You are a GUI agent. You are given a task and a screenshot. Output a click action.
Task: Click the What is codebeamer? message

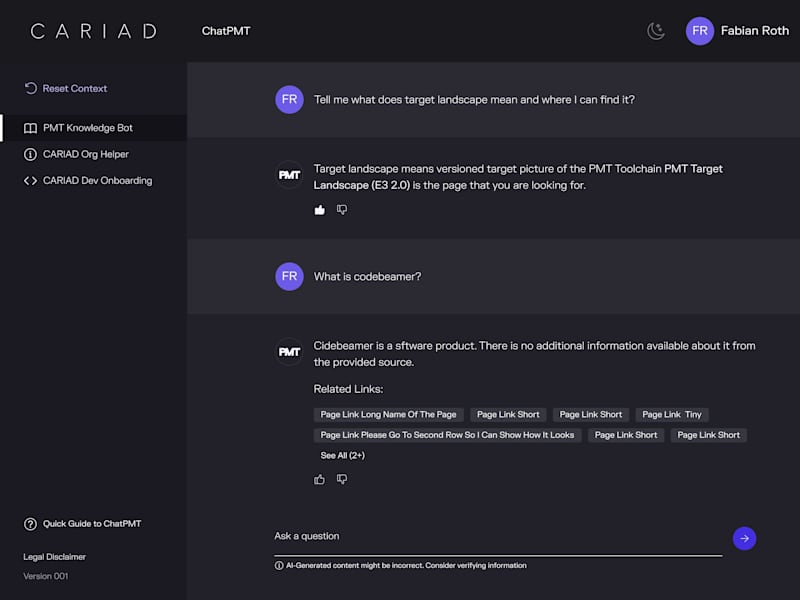coord(367,277)
